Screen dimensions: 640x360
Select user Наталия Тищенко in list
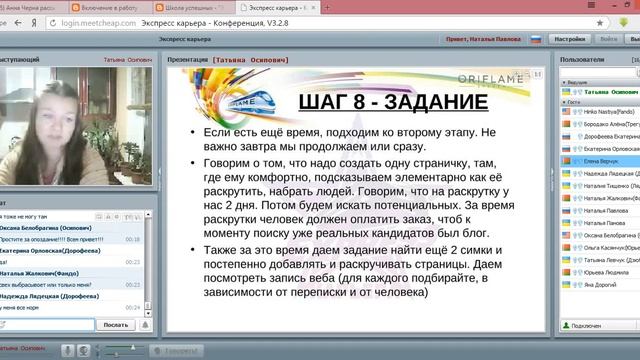pyautogui.click(x=600, y=186)
